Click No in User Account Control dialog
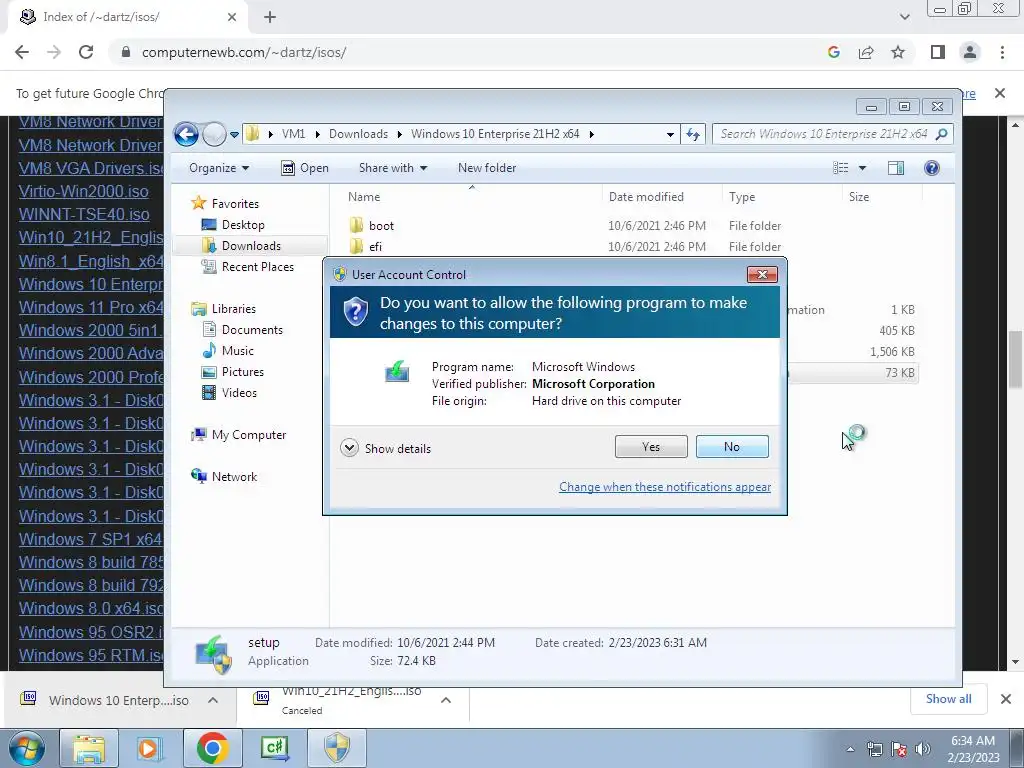 [732, 447]
